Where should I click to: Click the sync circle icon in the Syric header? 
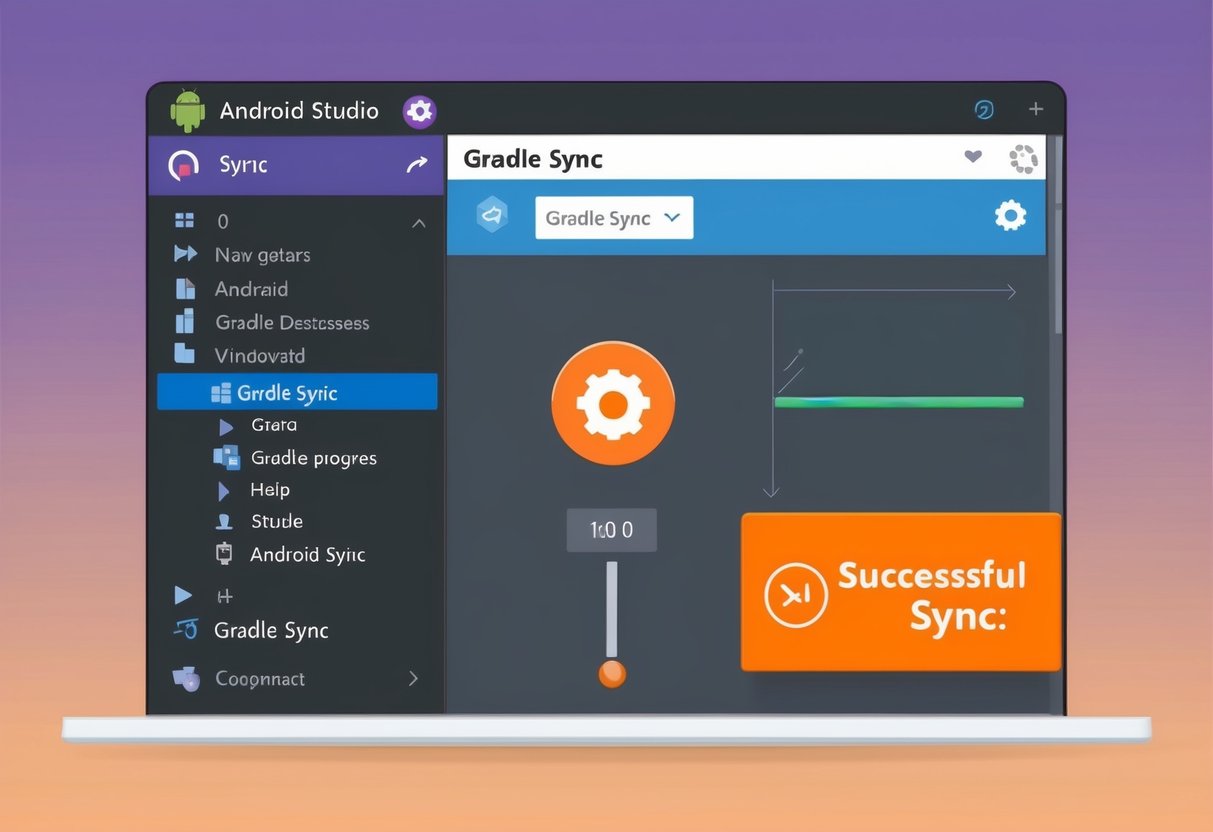pyautogui.click(x=184, y=165)
